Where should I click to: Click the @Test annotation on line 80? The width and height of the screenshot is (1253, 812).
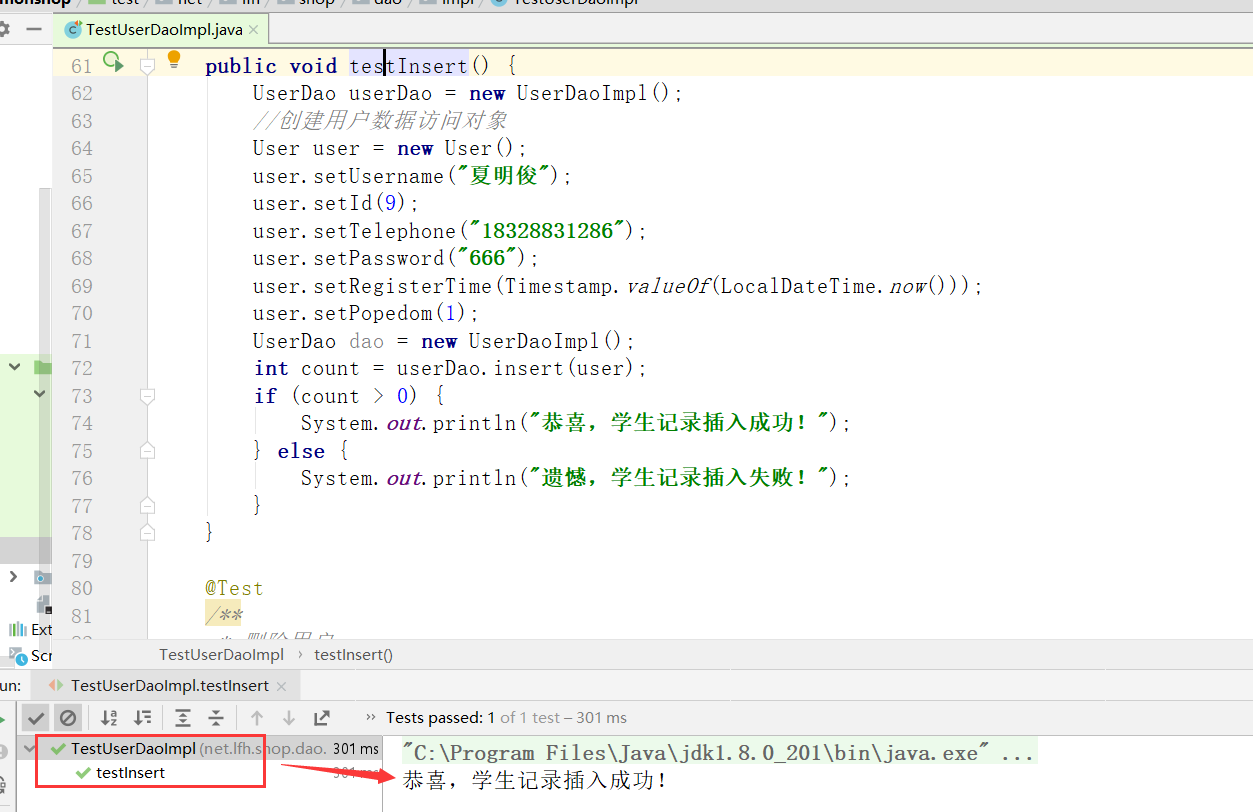pos(235,588)
